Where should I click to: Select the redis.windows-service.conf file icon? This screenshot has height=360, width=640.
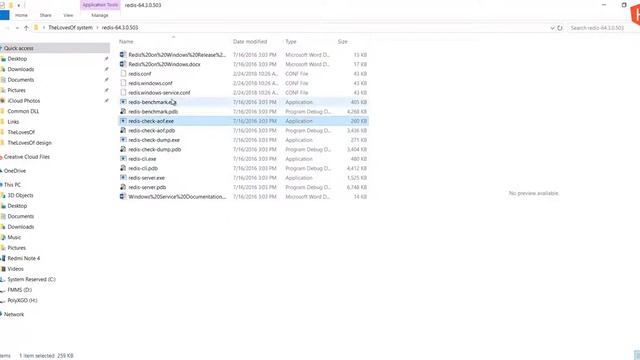pos(123,92)
